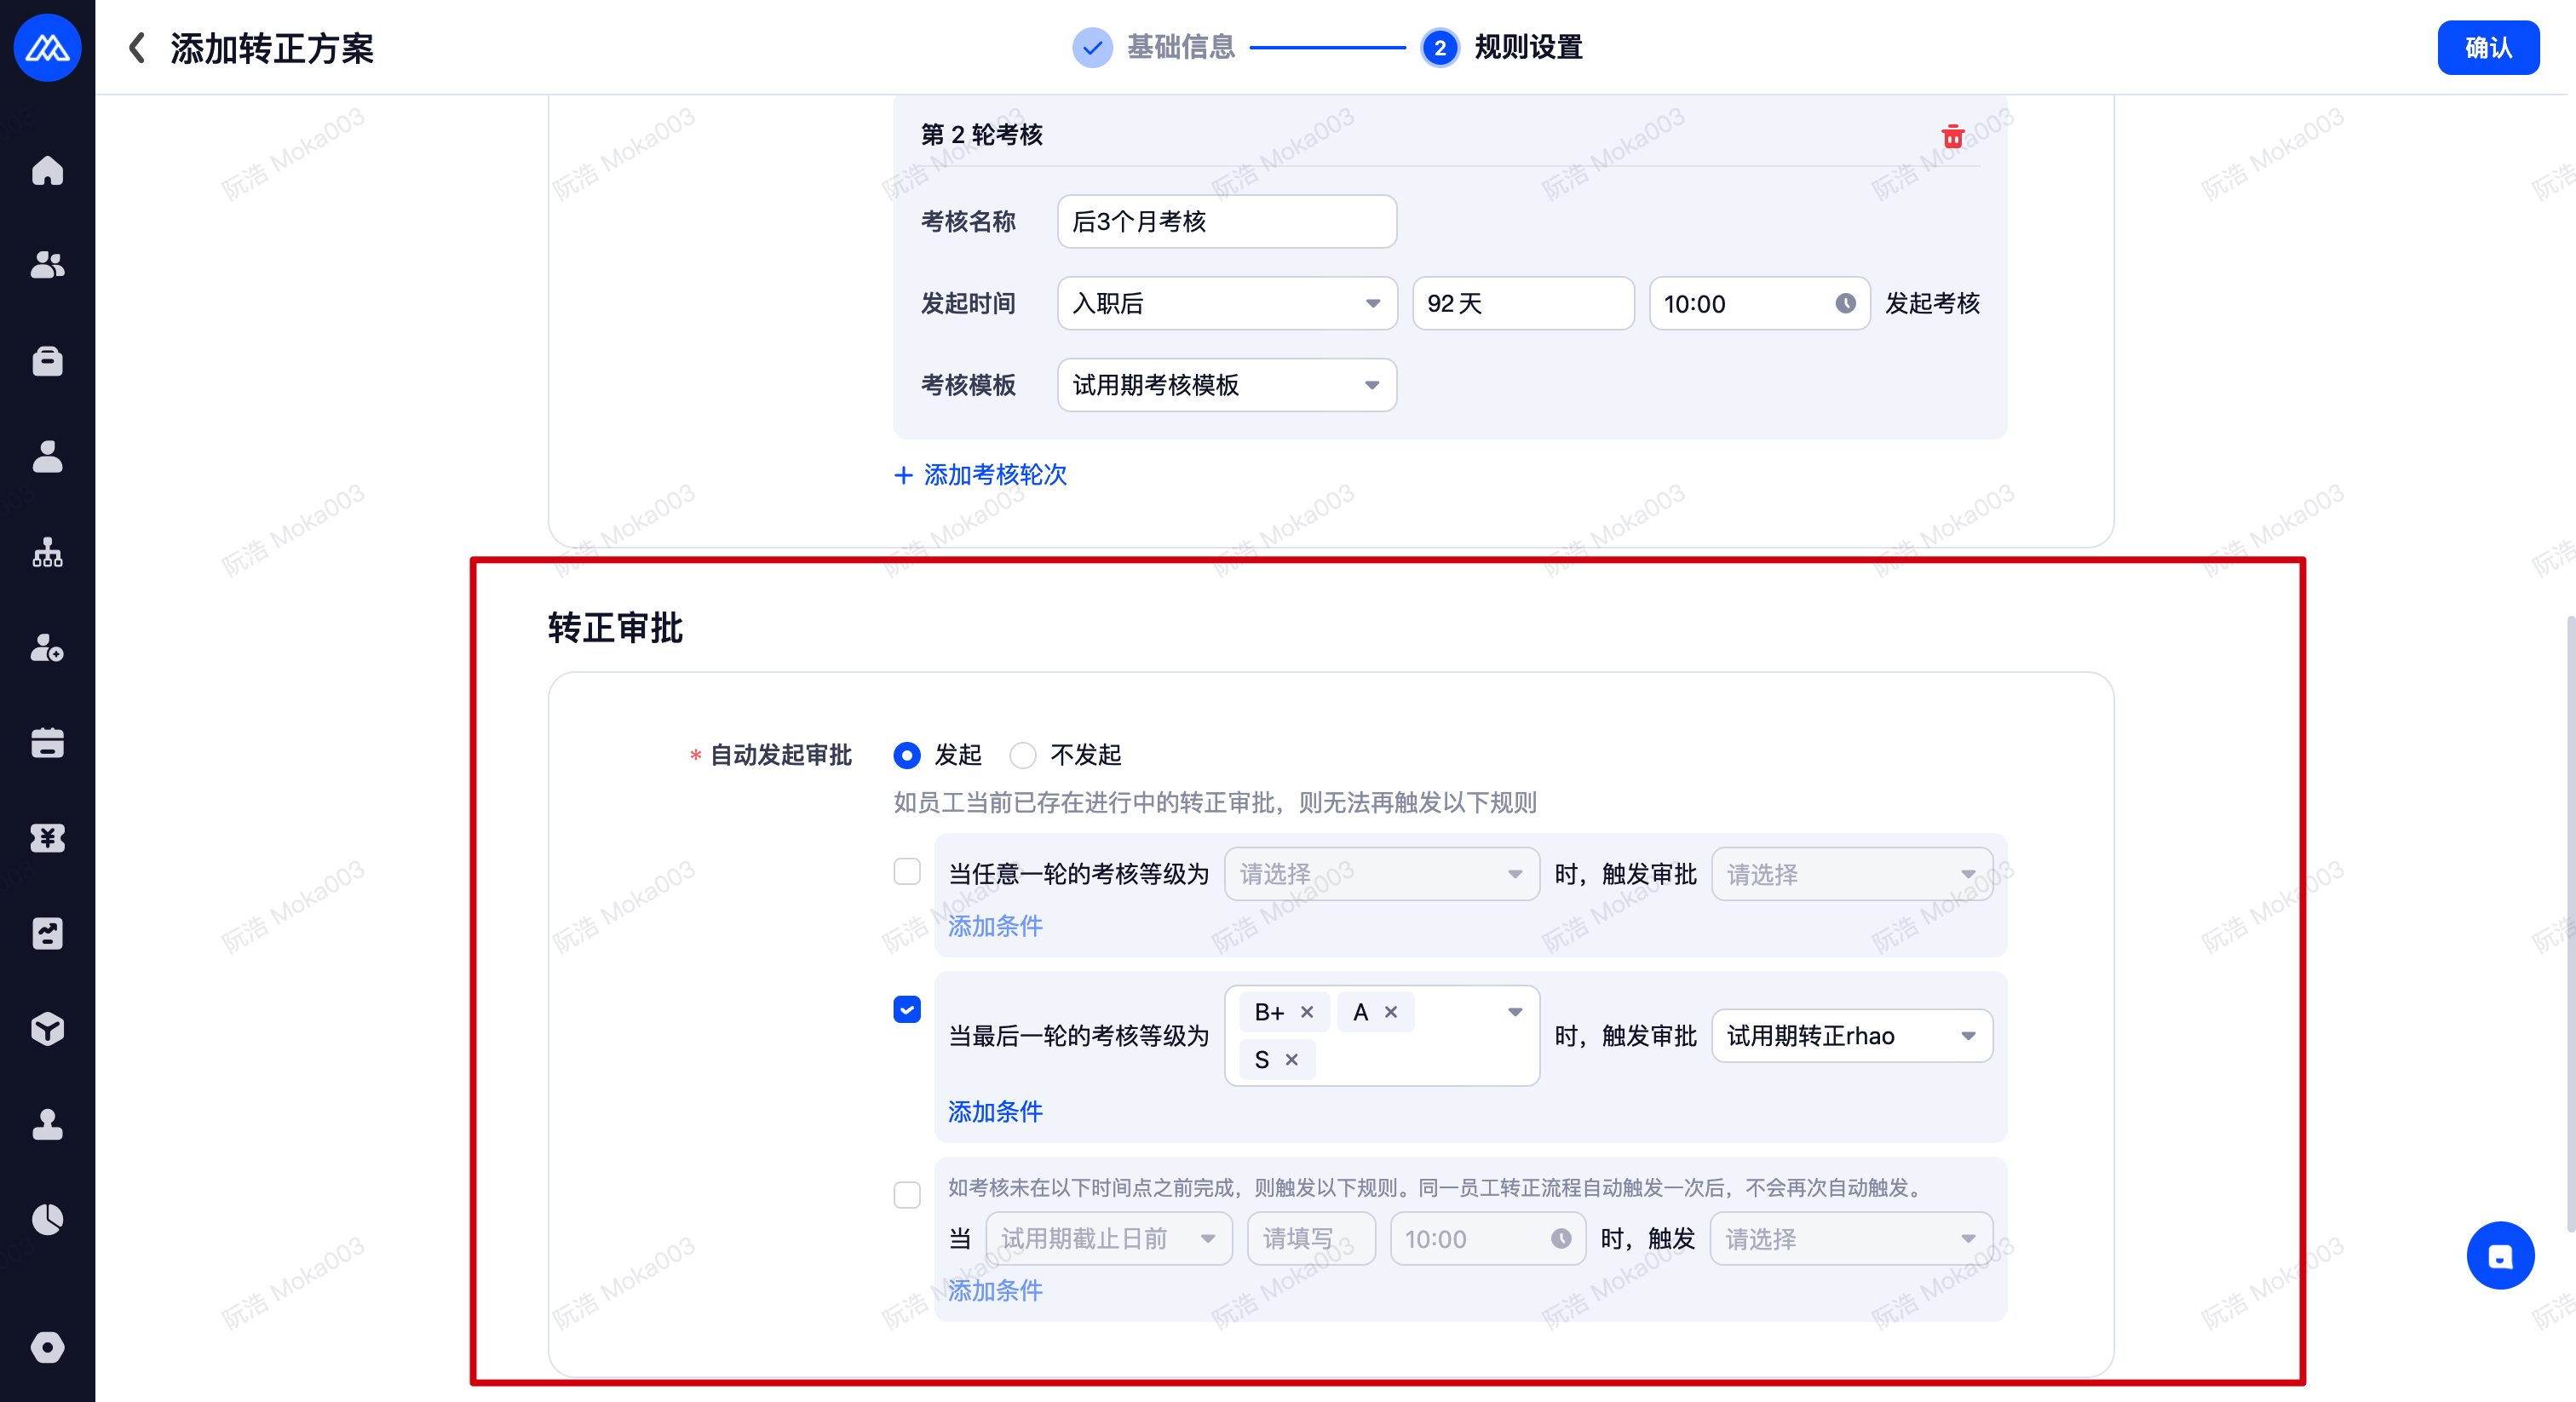The height and width of the screenshot is (1402, 2576).
Task: Go to the 基础信息 step
Action: point(1180,47)
